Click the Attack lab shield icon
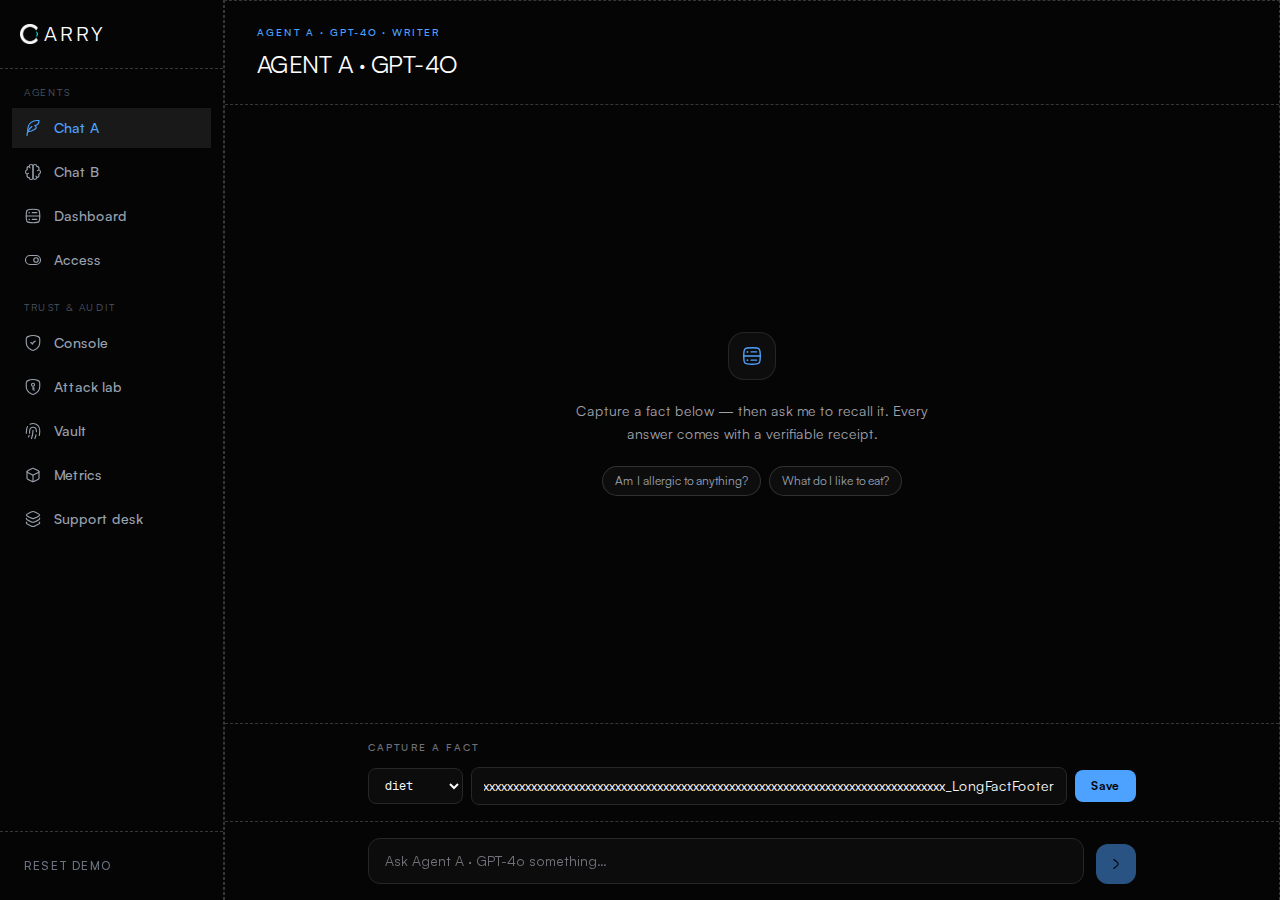1280x900 pixels. point(33,387)
